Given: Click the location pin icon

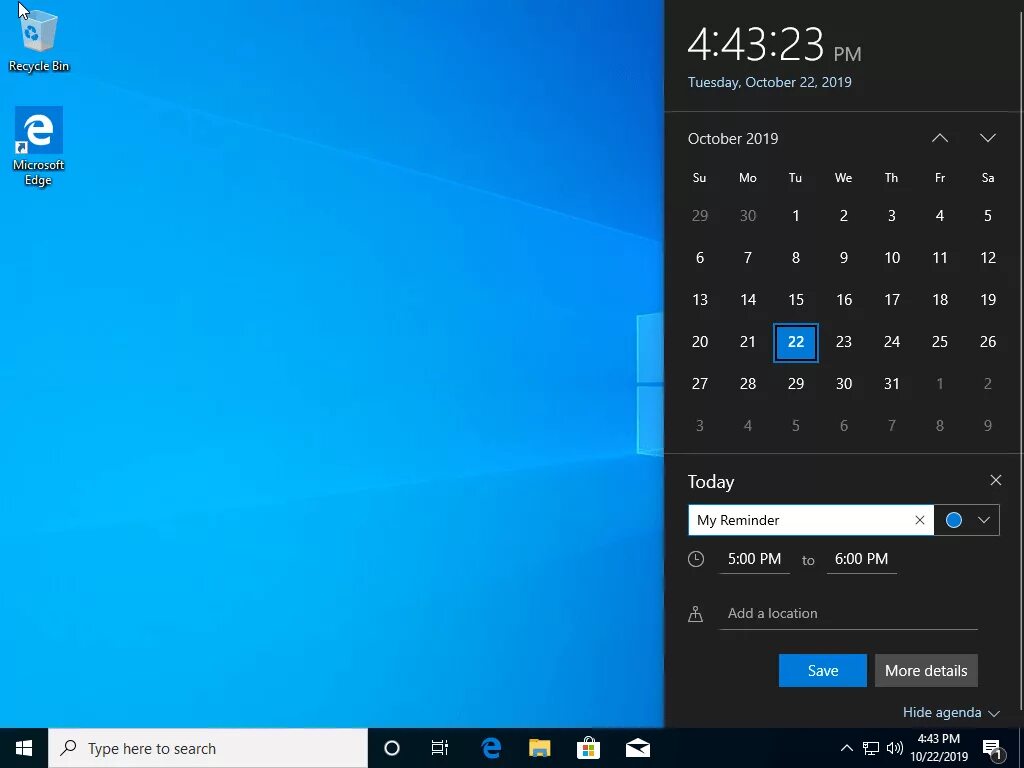Looking at the screenshot, I should tap(697, 613).
